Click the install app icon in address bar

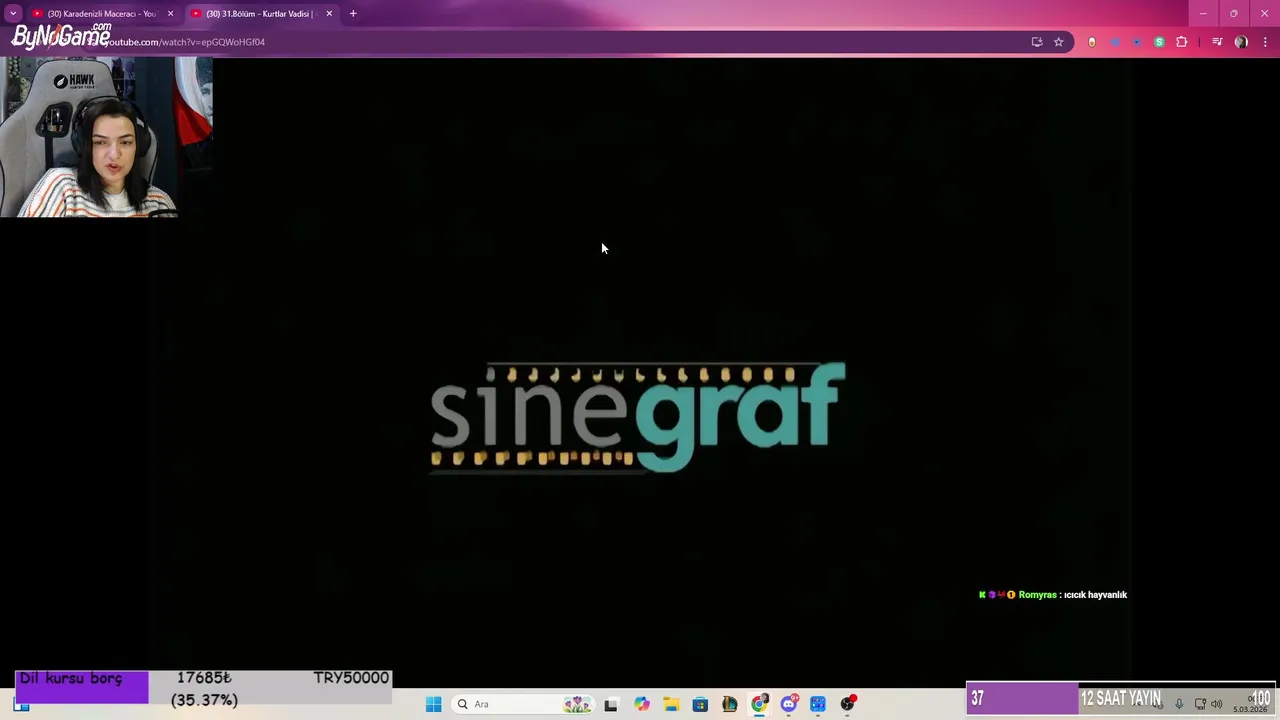pos(1037,42)
